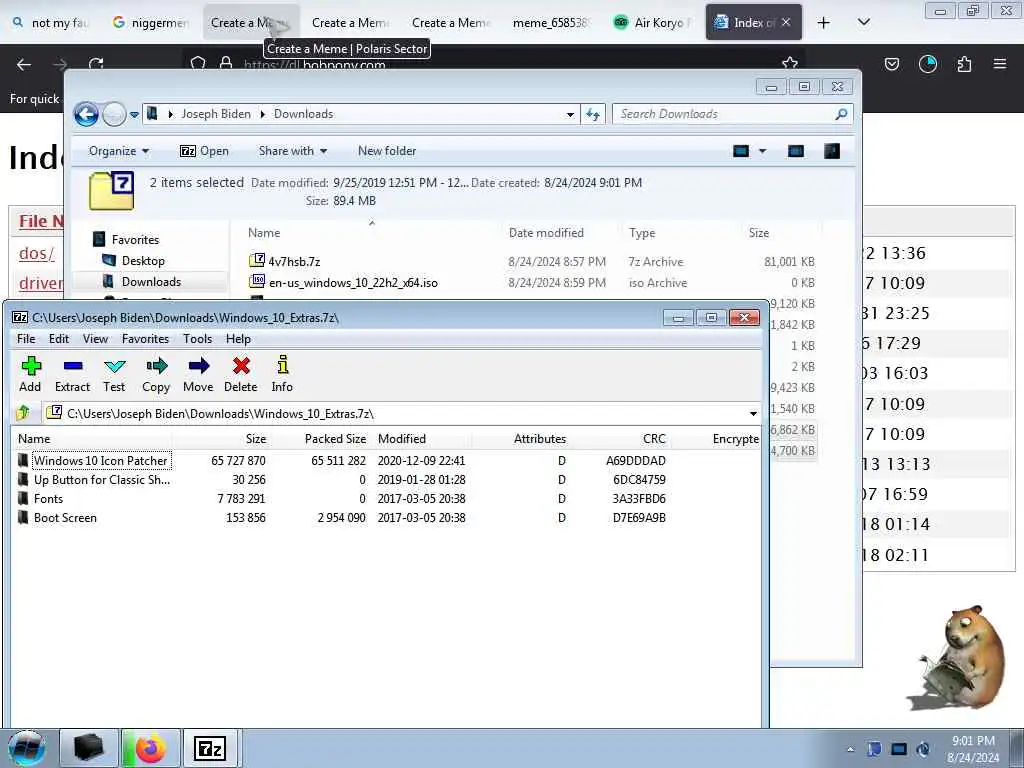Viewport: 1024px width, 768px height.
Task: Open a new browser tab
Action: (824, 22)
